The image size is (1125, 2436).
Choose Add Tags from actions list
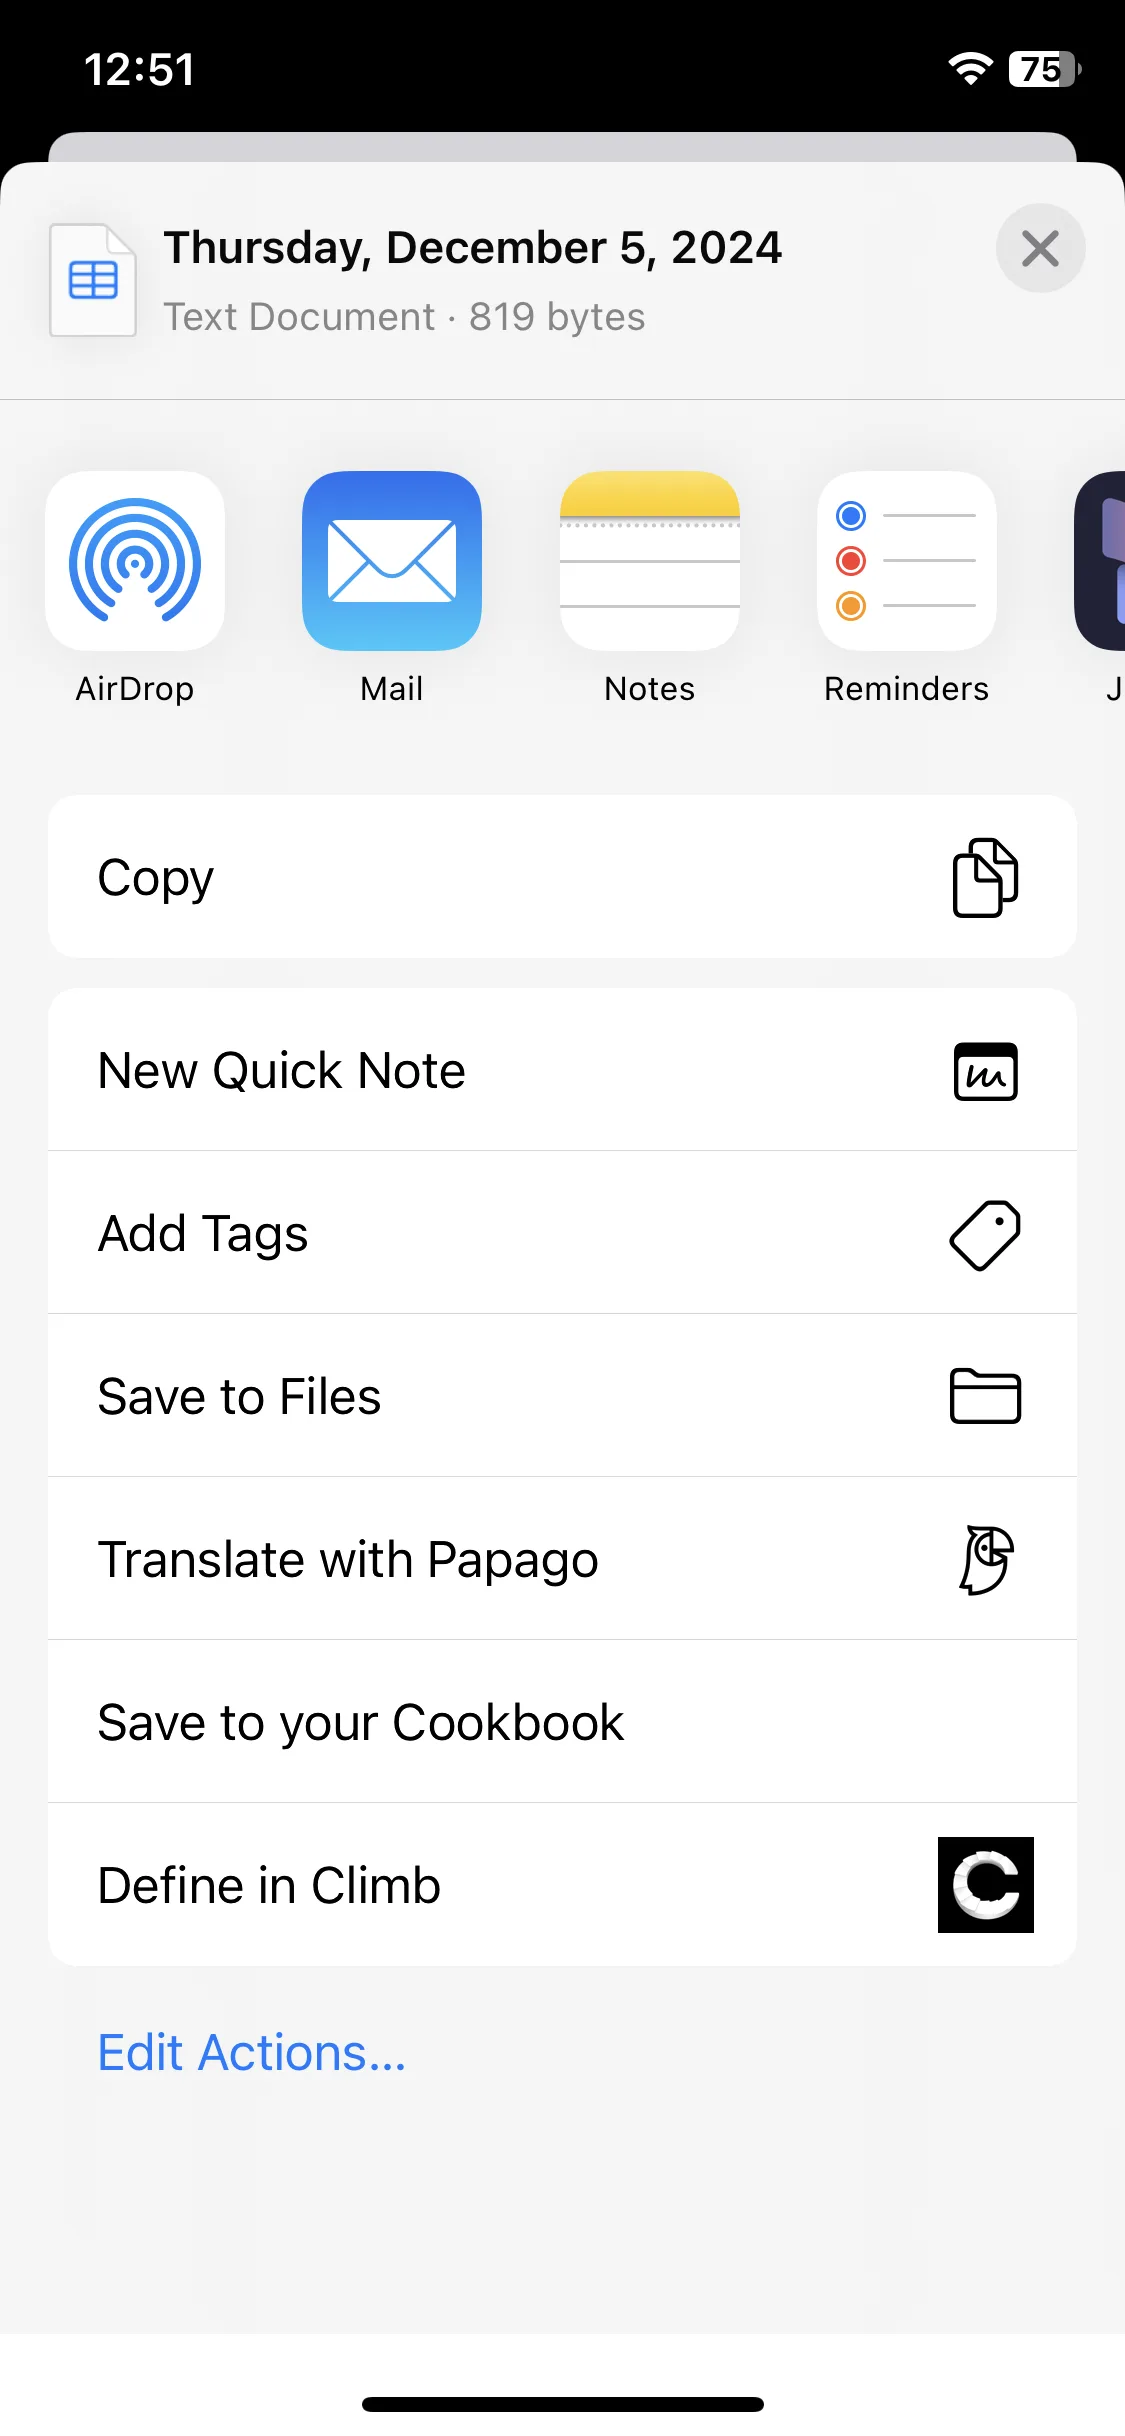[x=562, y=1233]
